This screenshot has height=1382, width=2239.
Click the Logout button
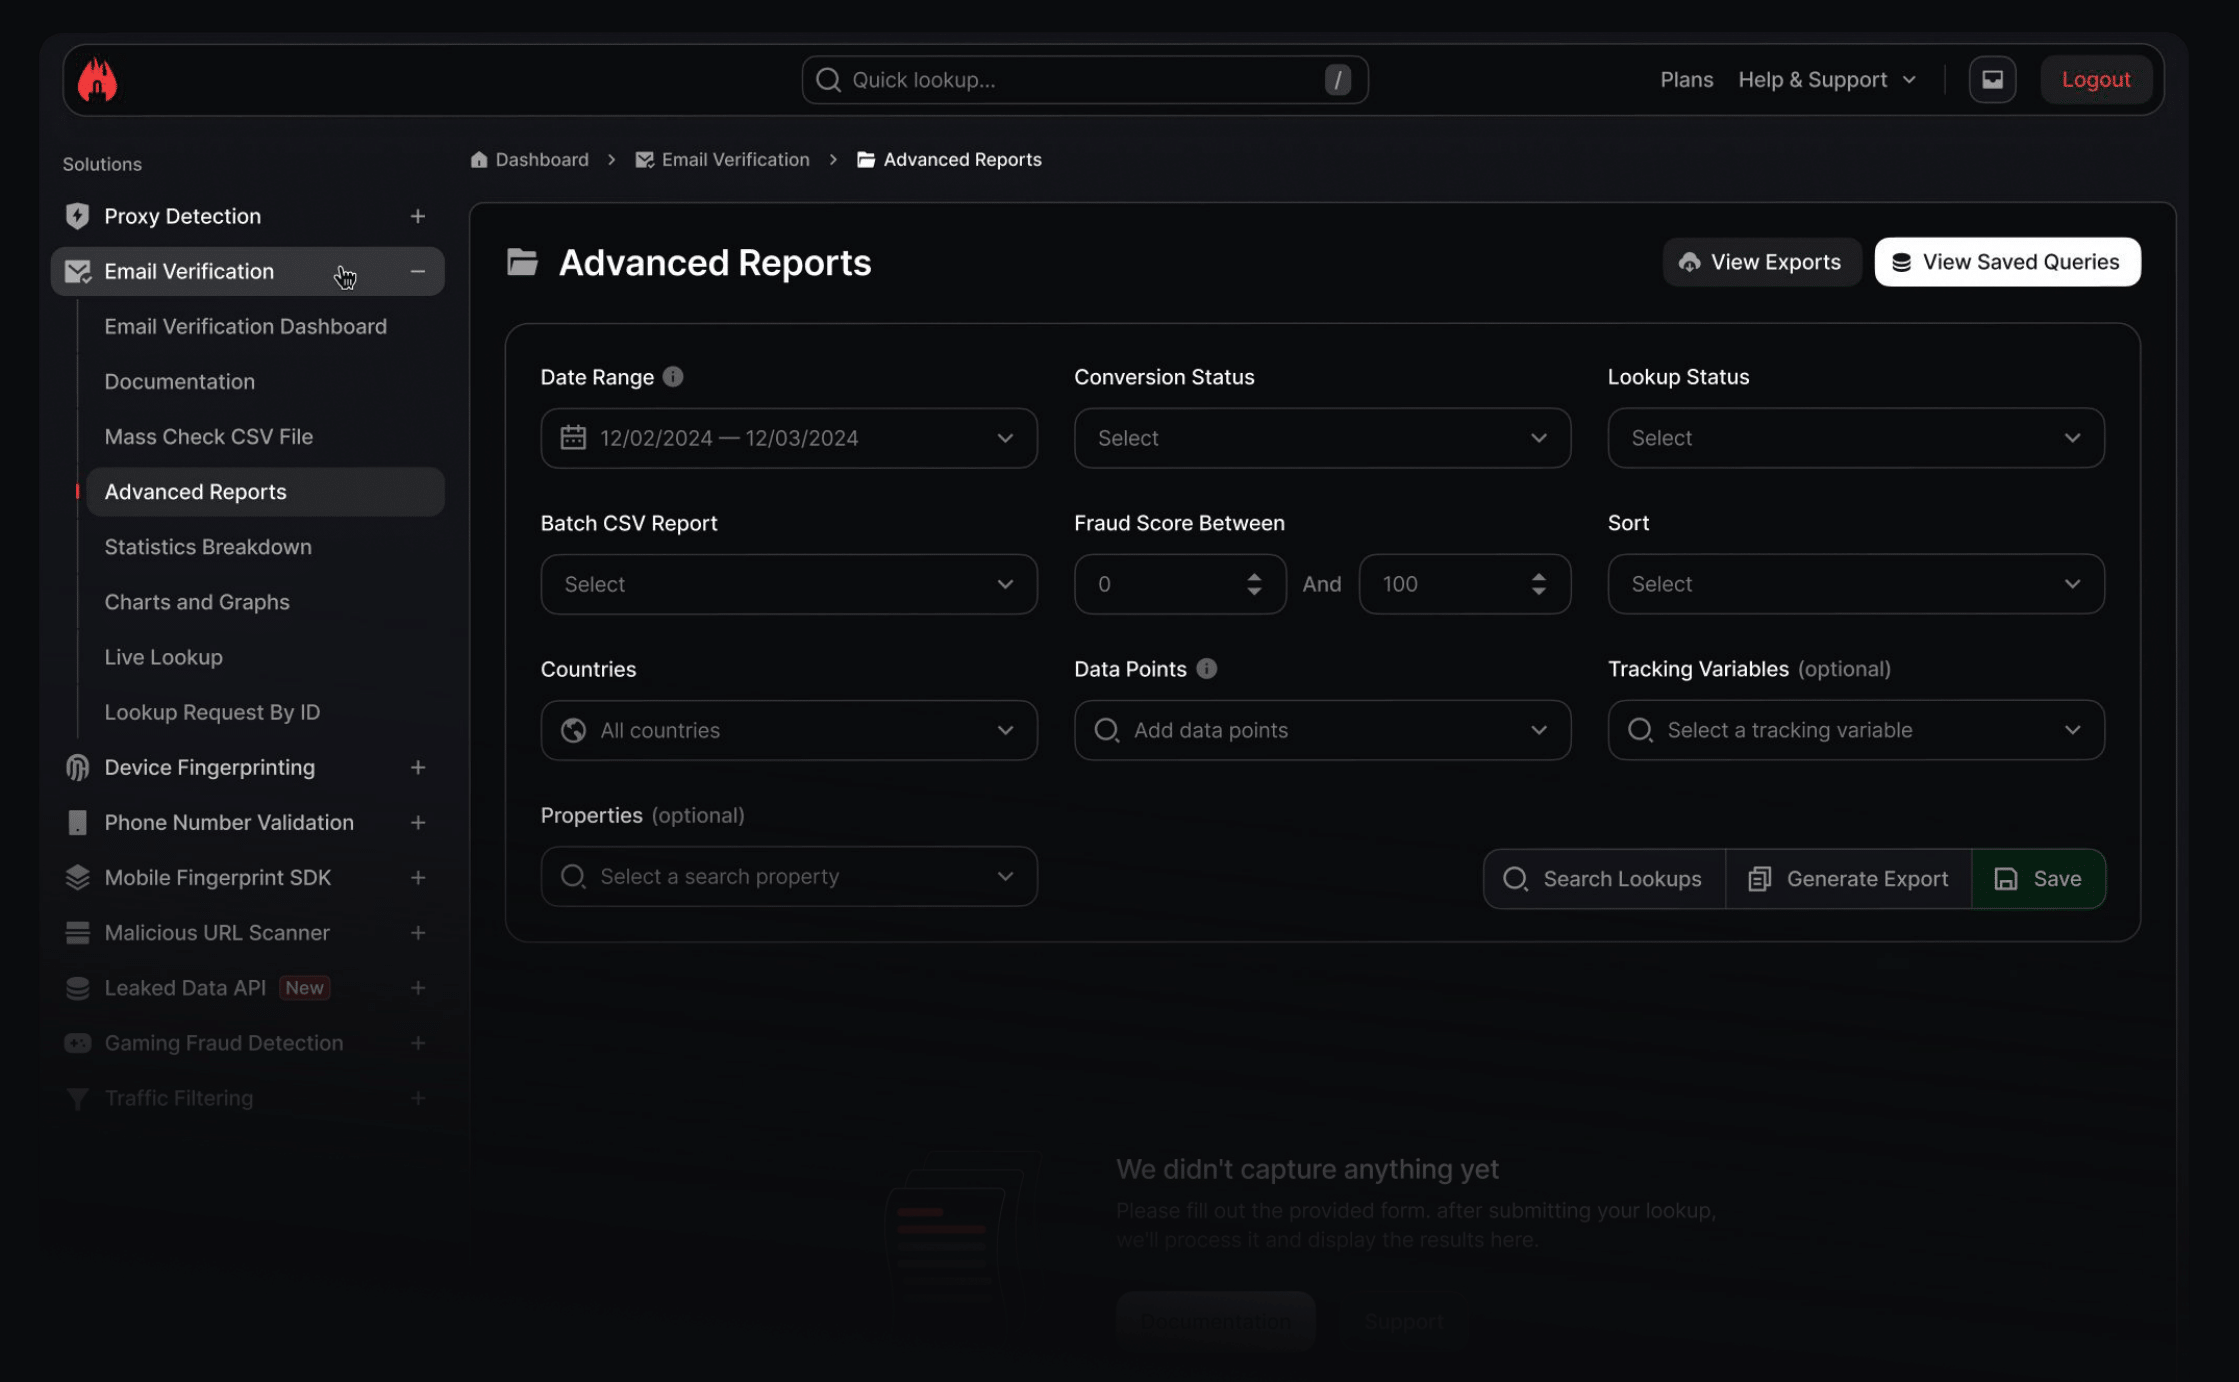2096,80
